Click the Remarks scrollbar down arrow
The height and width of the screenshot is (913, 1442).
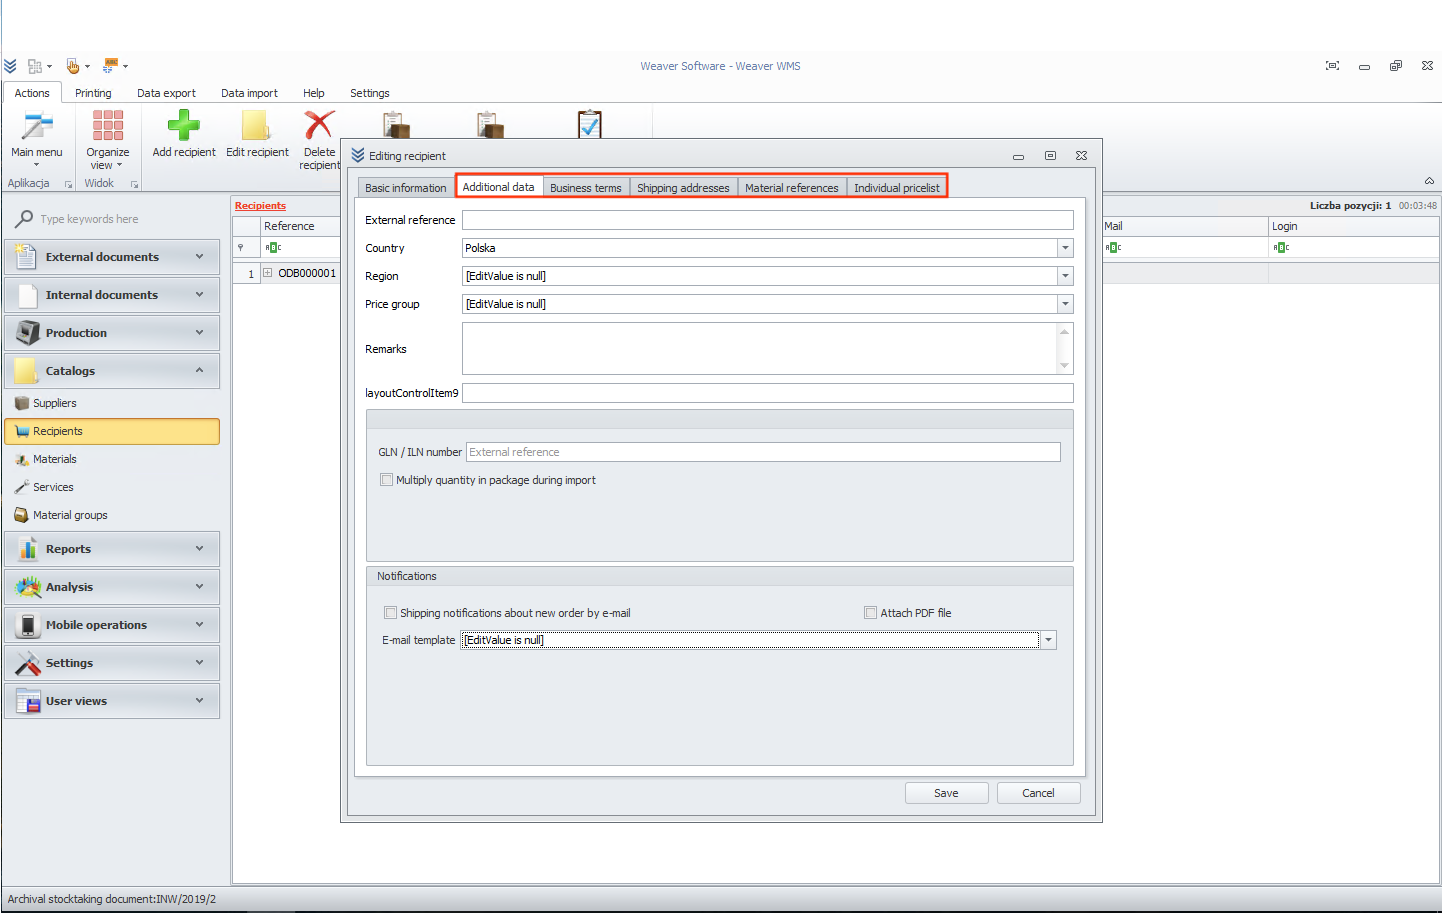pos(1065,366)
